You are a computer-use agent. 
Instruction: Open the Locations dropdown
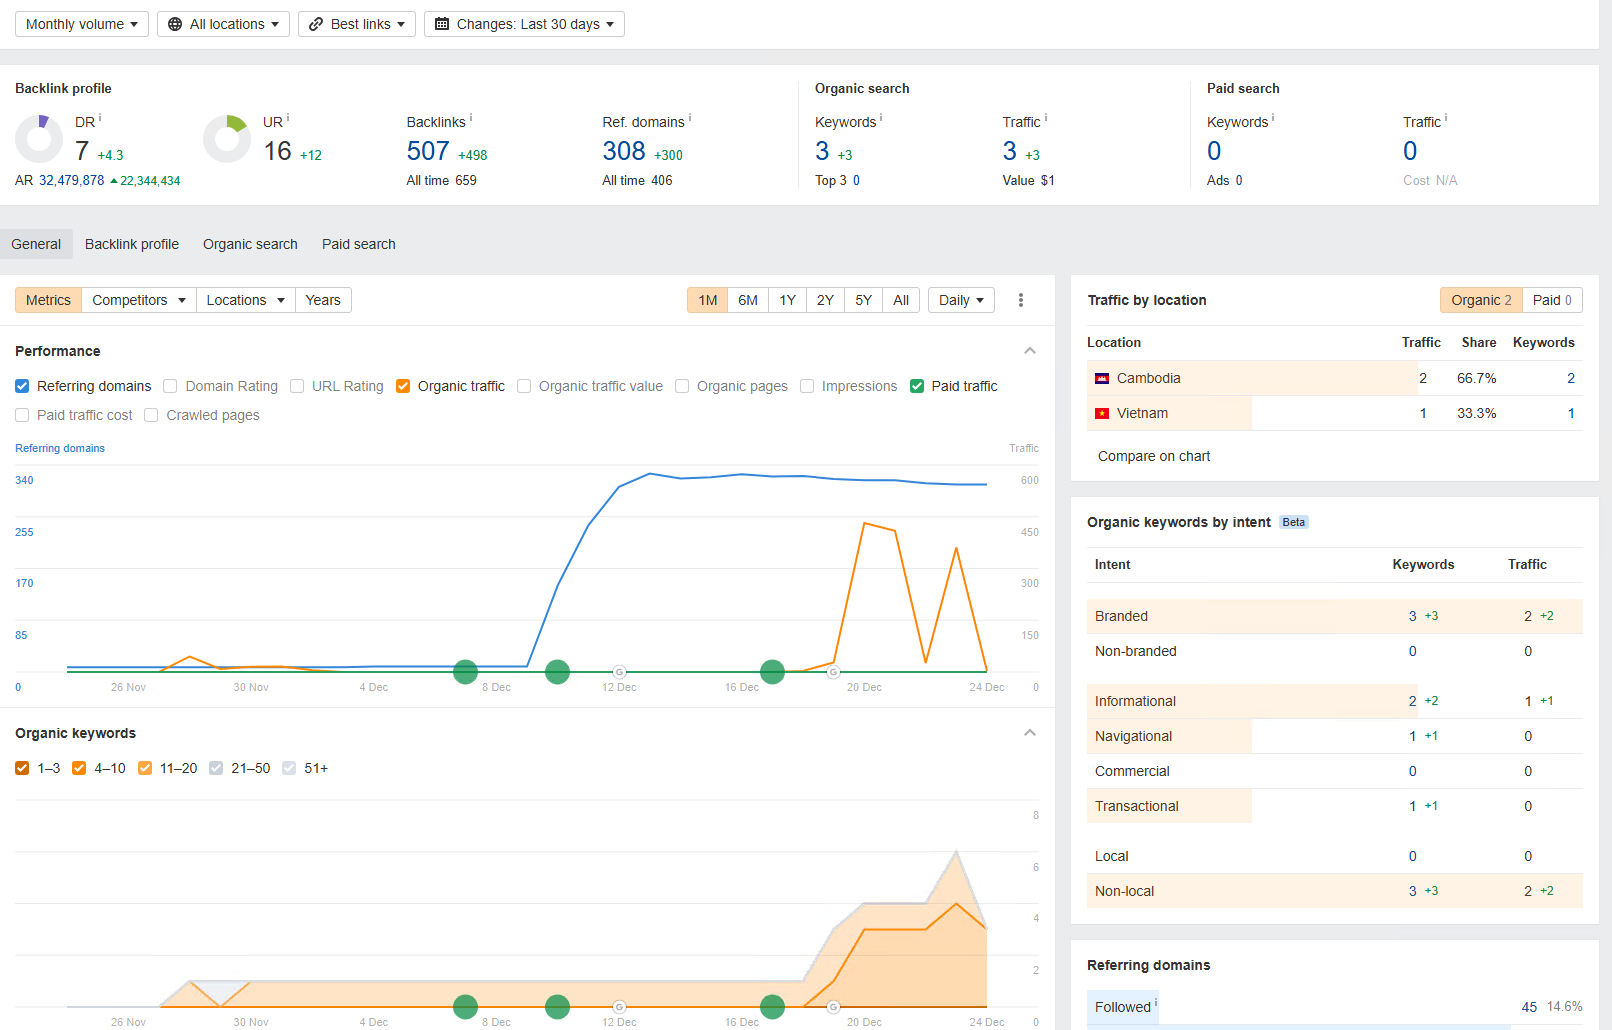(246, 300)
